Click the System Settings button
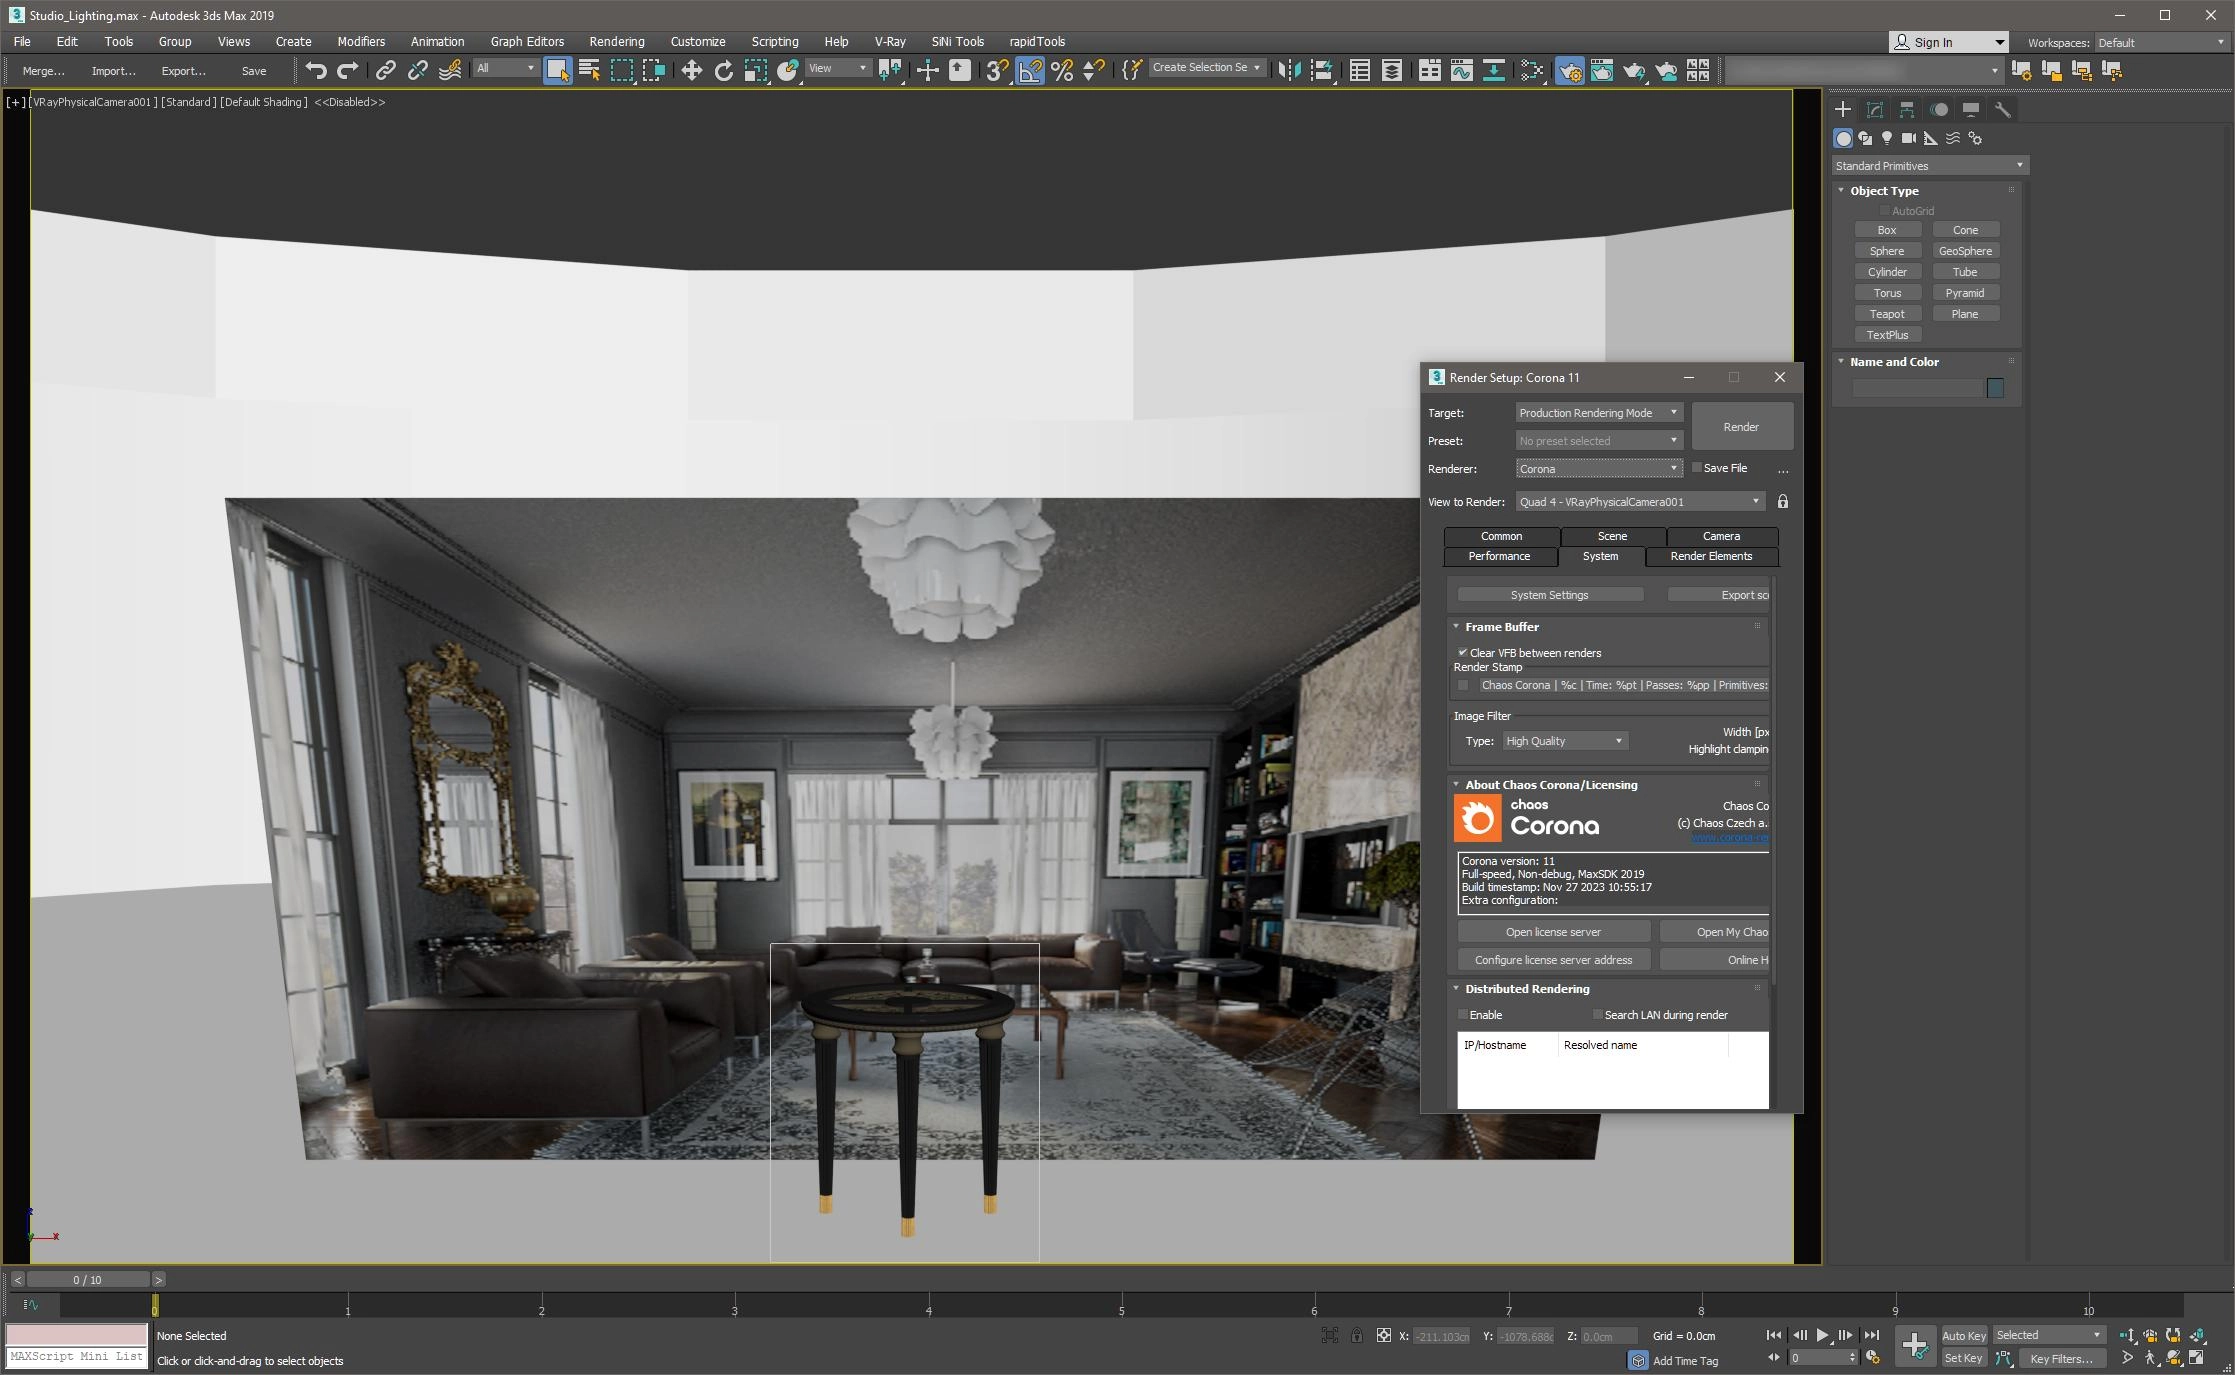2235x1375 pixels. click(x=1549, y=594)
